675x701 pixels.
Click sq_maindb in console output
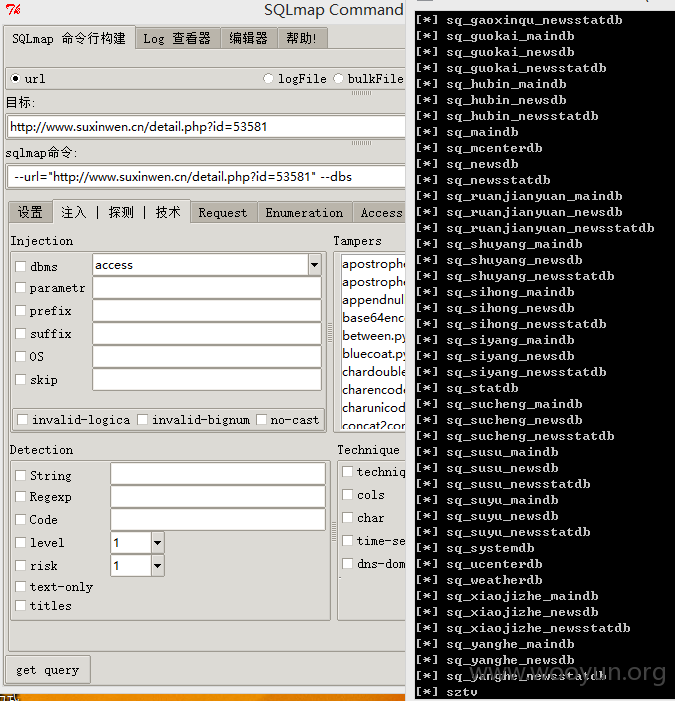482,132
